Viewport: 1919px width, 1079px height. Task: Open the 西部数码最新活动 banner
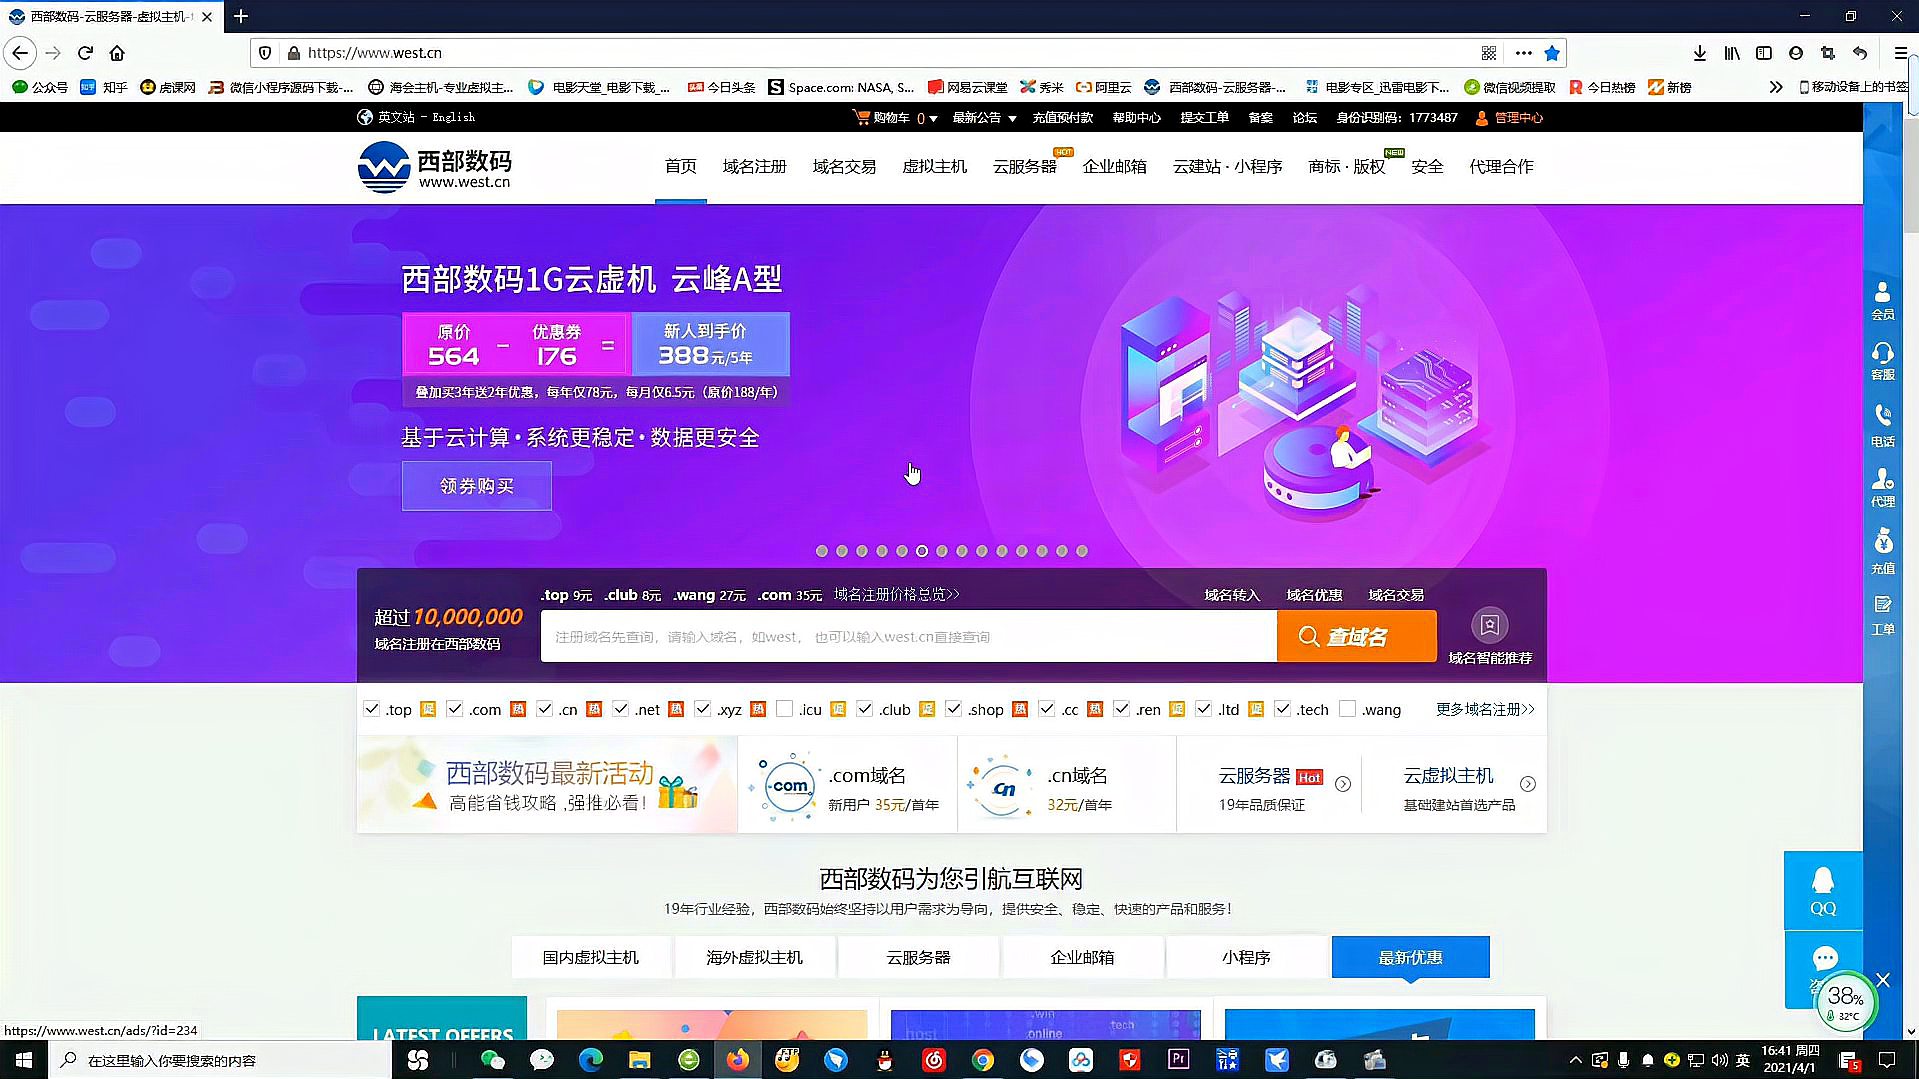coord(547,785)
